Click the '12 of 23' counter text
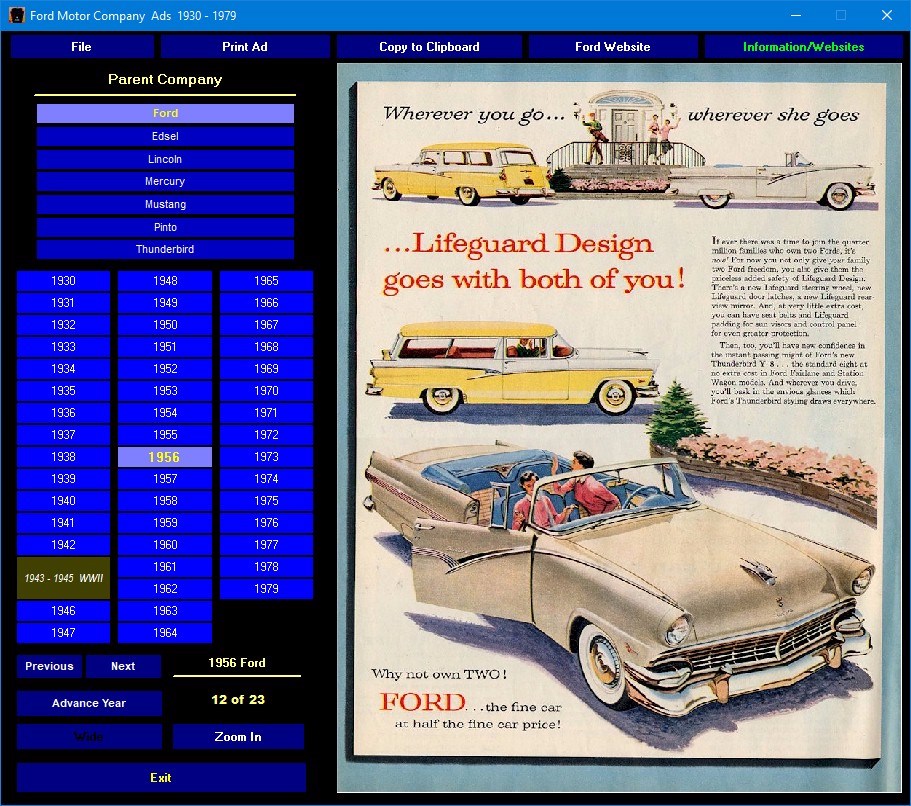The image size is (911, 806). pyautogui.click(x=238, y=700)
